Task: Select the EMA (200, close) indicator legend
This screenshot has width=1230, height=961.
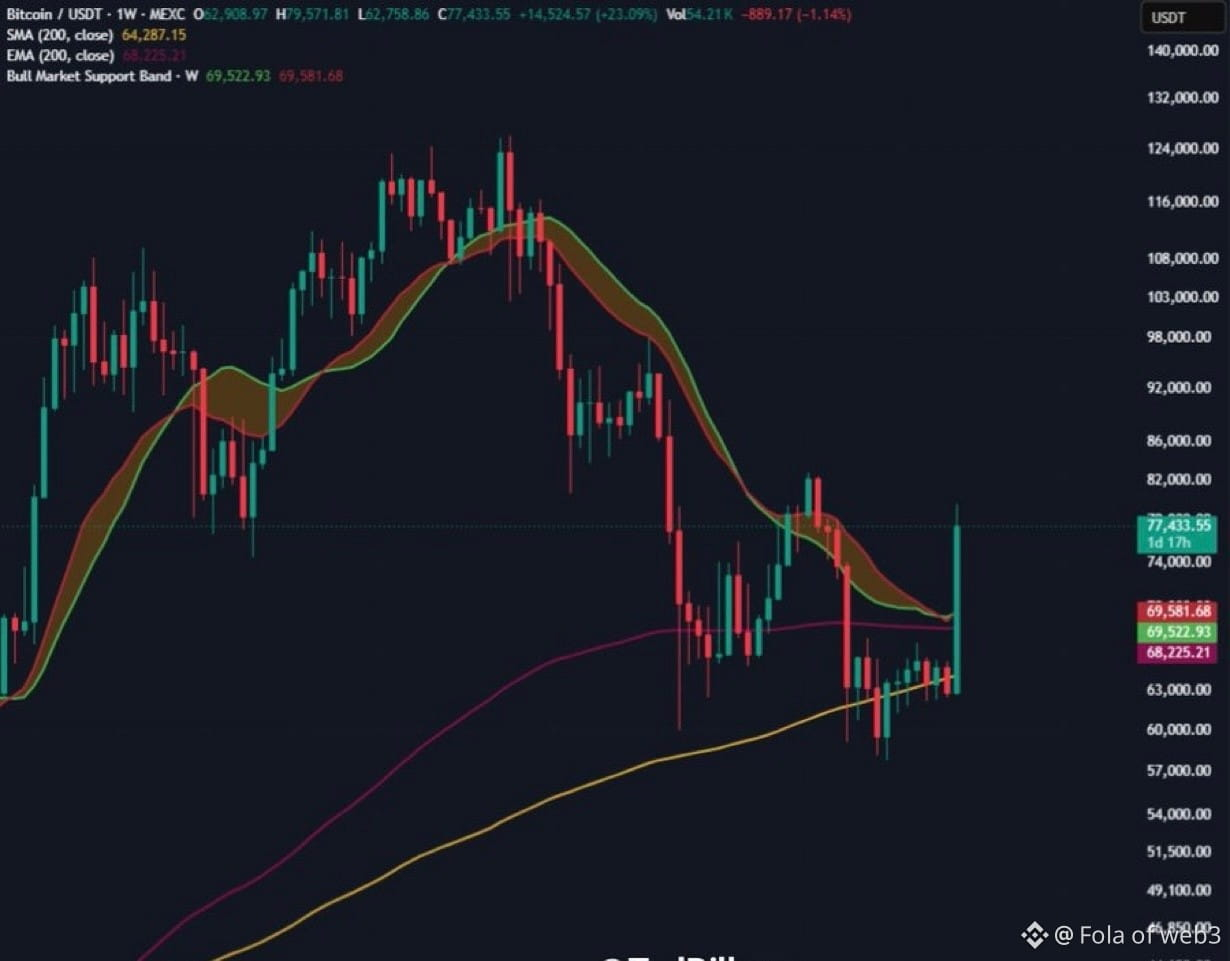Action: click(x=59, y=55)
